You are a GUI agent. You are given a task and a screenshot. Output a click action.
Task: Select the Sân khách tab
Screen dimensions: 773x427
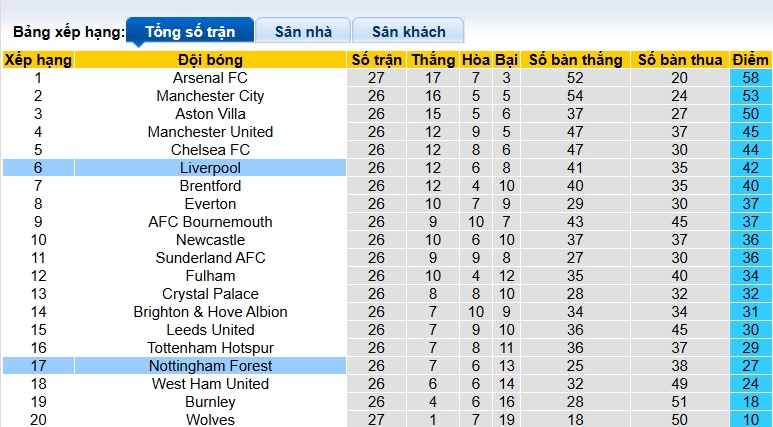[409, 31]
